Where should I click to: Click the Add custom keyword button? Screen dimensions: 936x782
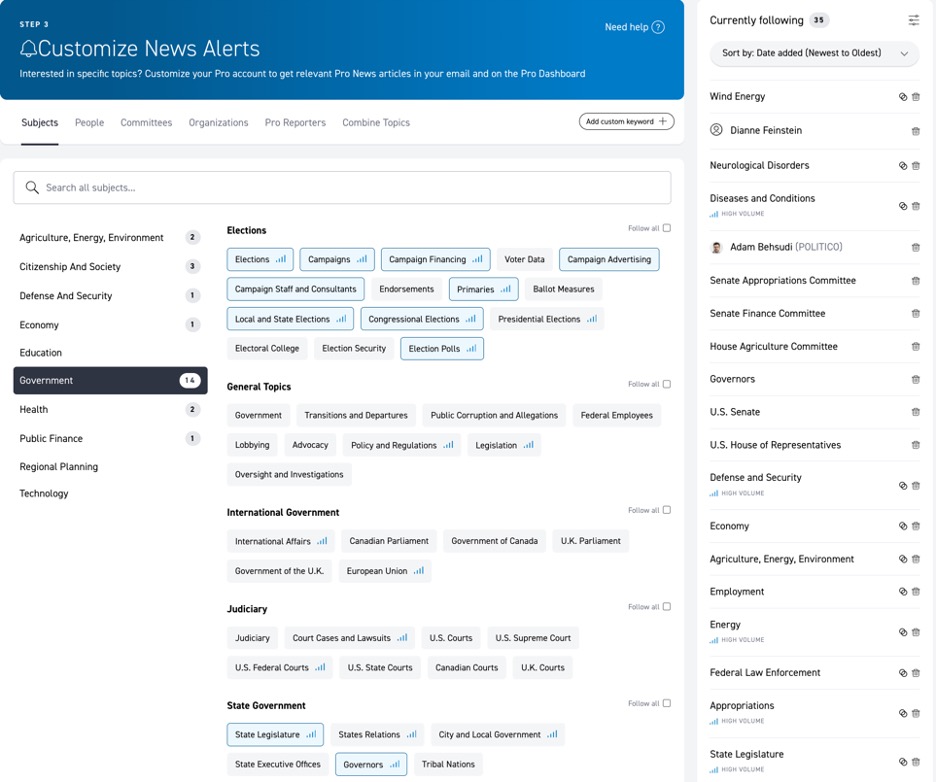(626, 120)
